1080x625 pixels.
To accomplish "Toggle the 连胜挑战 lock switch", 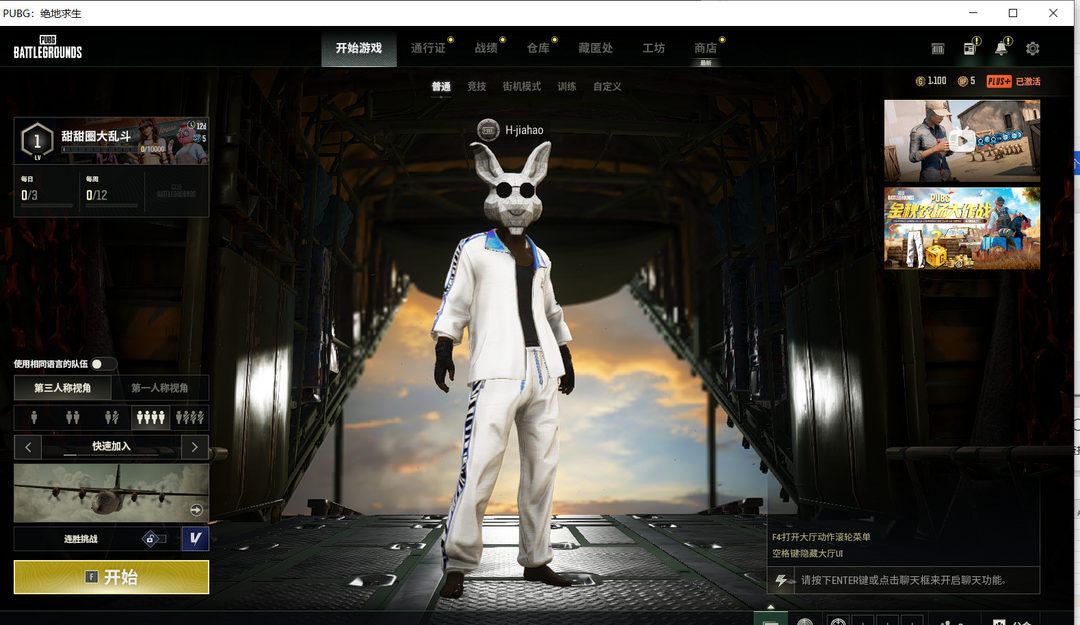I will tap(152, 539).
